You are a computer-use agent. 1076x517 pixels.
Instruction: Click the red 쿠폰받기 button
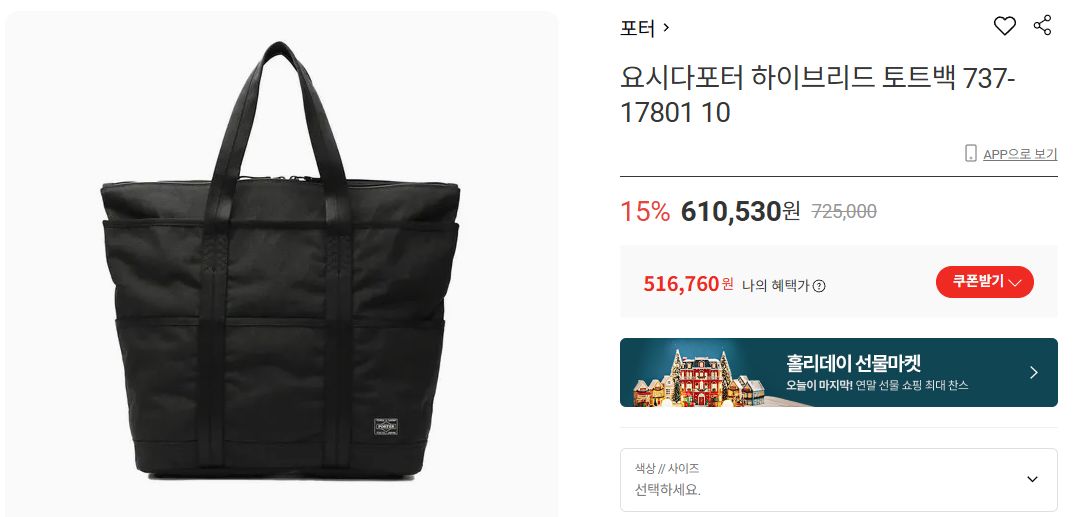(984, 282)
